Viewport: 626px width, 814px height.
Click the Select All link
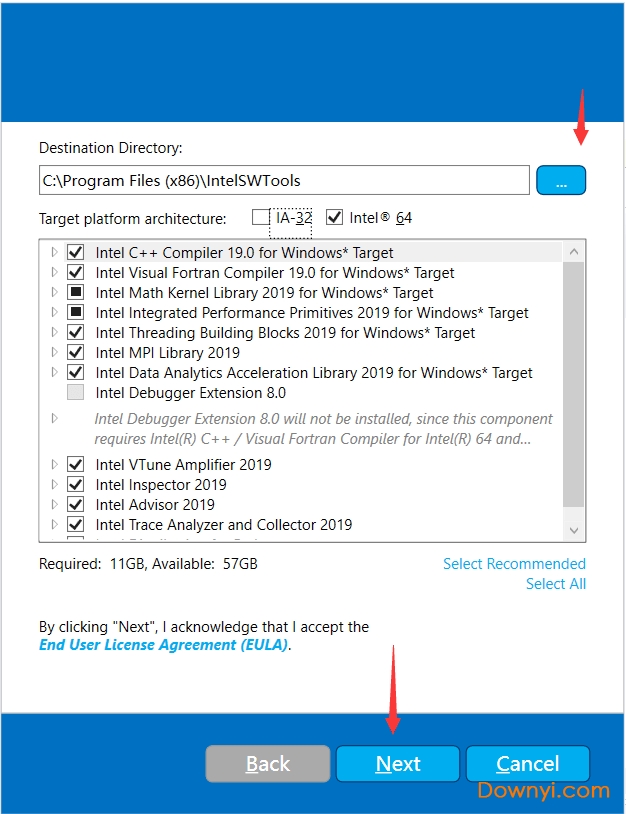(x=555, y=584)
